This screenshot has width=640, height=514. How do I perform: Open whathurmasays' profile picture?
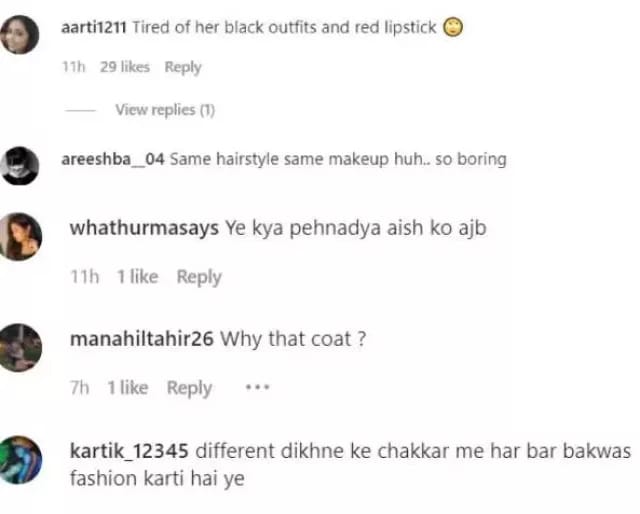click(20, 236)
